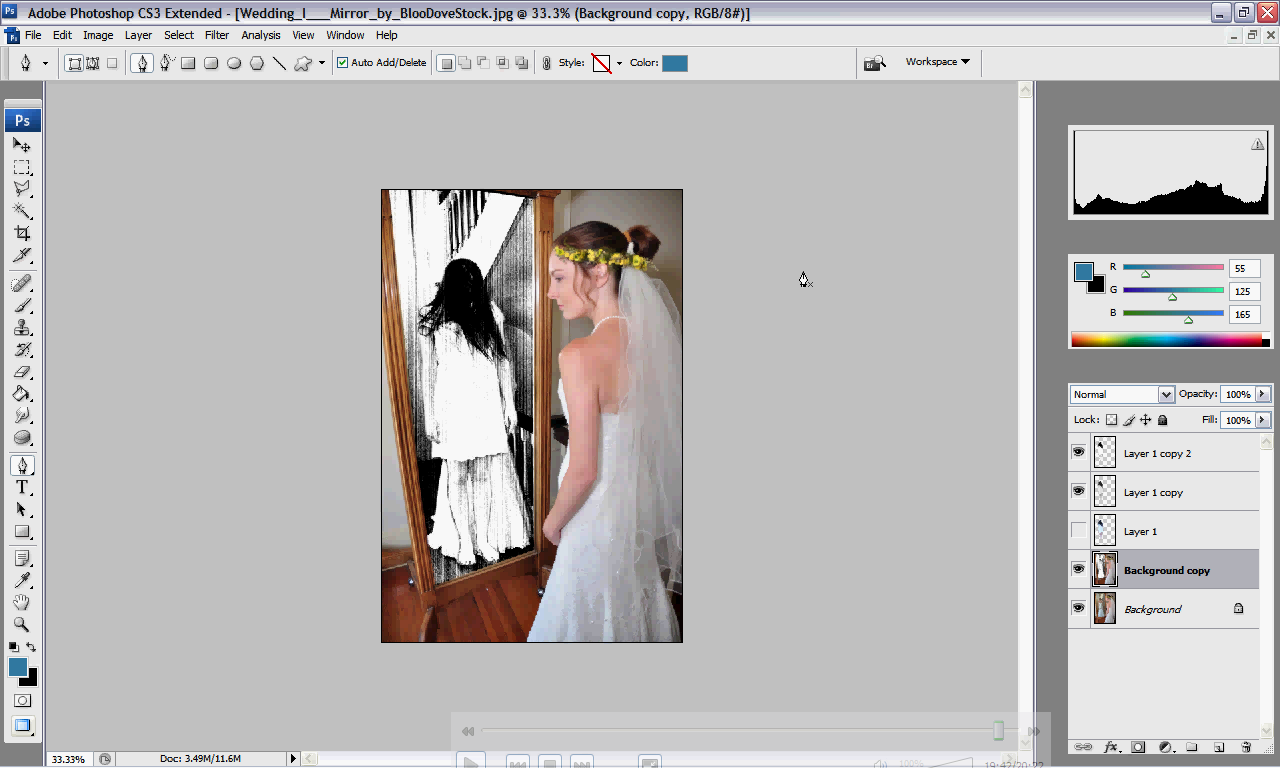Screen dimensions: 1280x768
Task: Select the Hand tool
Action: coord(21,602)
